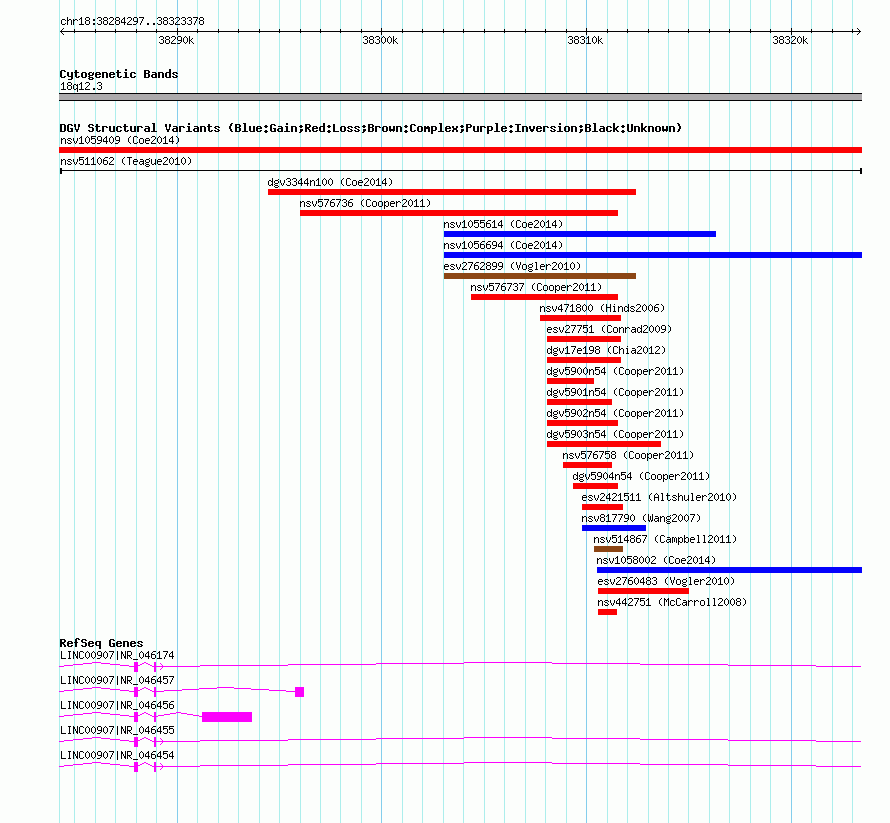
Task: Select the nsv1056694 (Coe2014) label
Action: pyautogui.click(x=503, y=245)
